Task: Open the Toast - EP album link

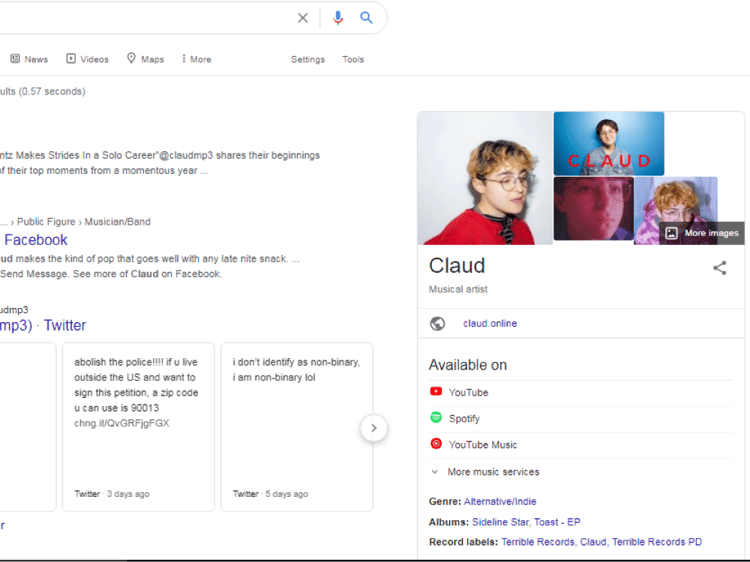Action: (557, 522)
